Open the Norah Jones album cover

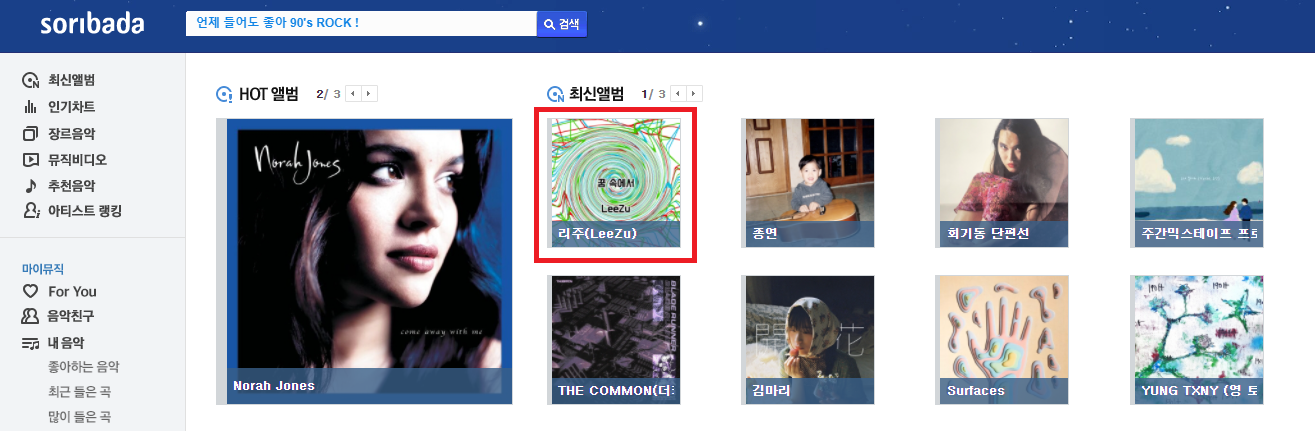[365, 261]
